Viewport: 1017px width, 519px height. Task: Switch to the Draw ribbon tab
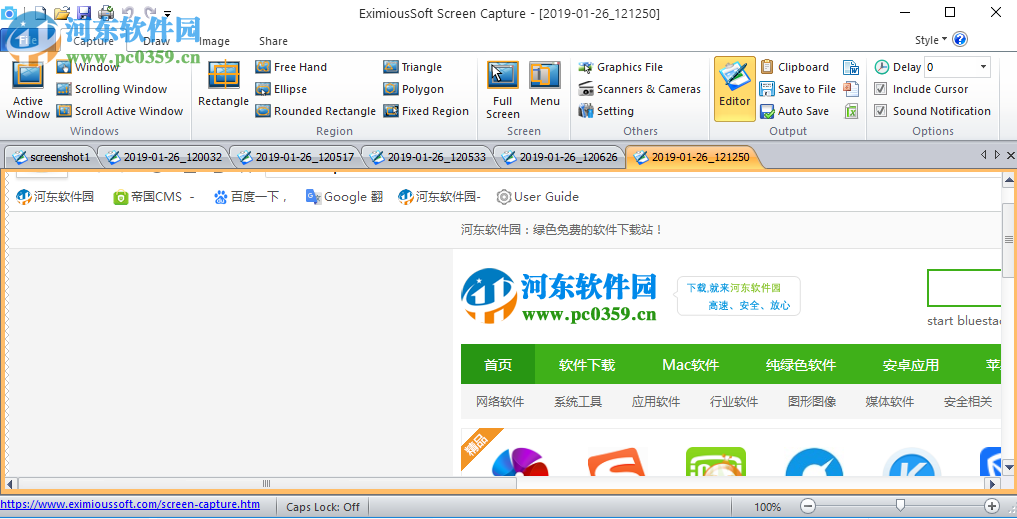(156, 41)
